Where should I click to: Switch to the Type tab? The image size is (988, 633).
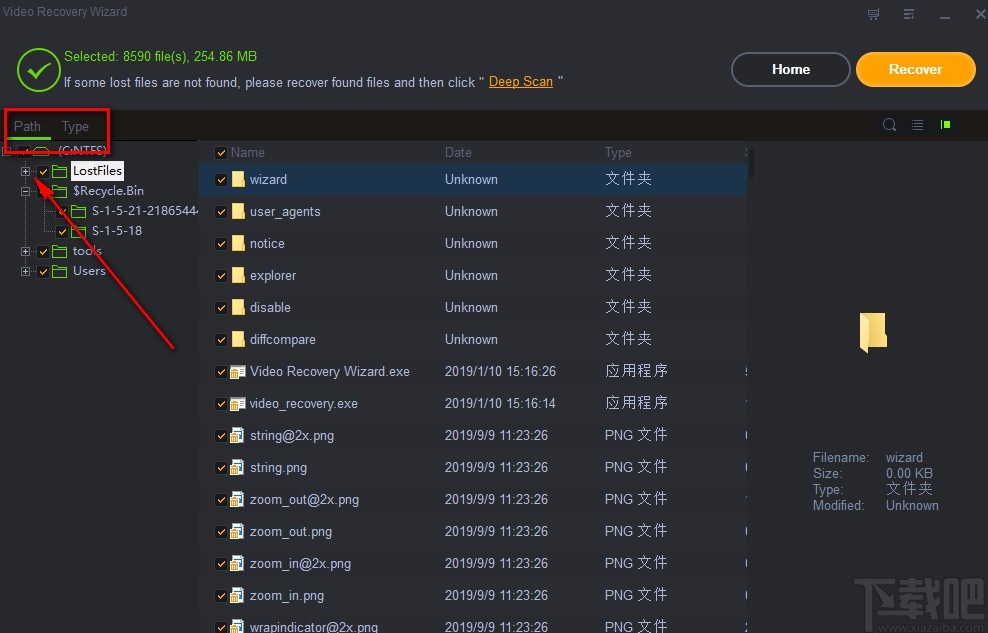[75, 126]
